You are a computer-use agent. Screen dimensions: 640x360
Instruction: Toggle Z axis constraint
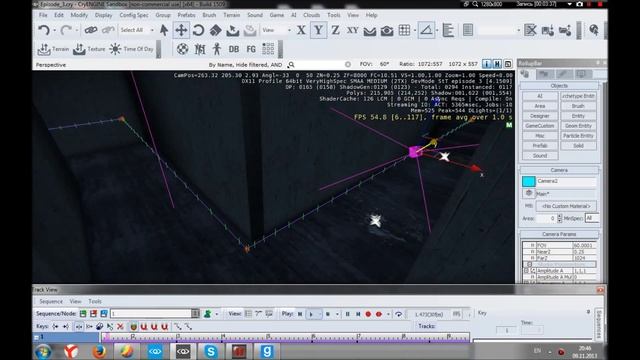click(336, 30)
